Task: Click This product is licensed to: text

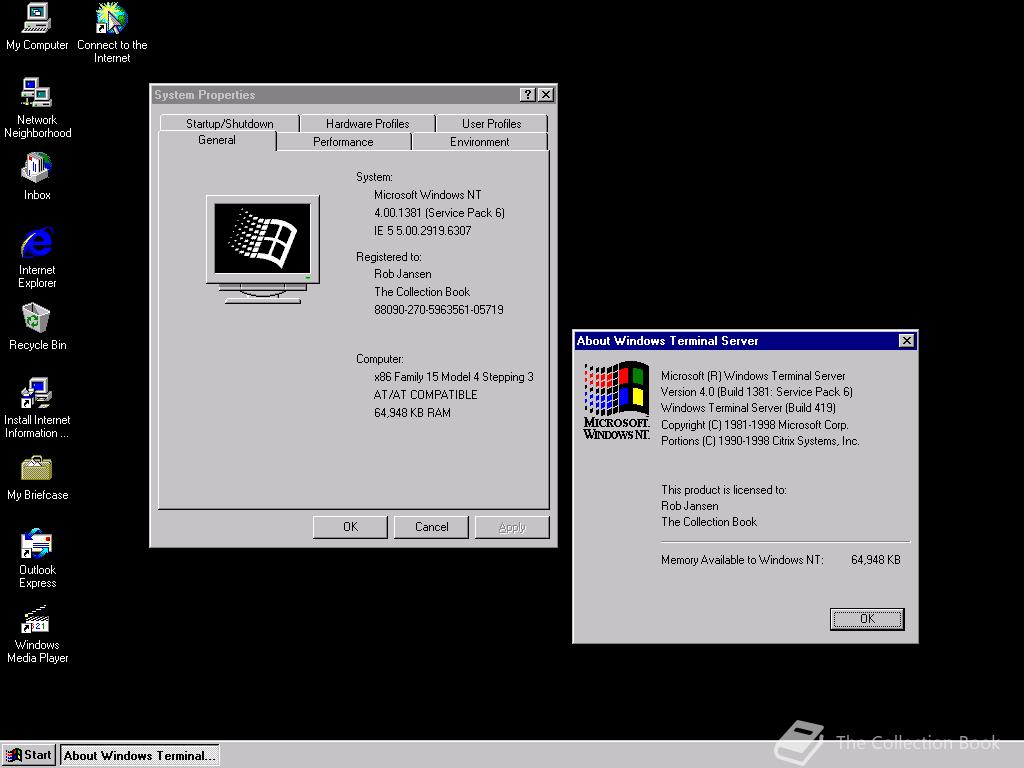Action: (x=723, y=490)
